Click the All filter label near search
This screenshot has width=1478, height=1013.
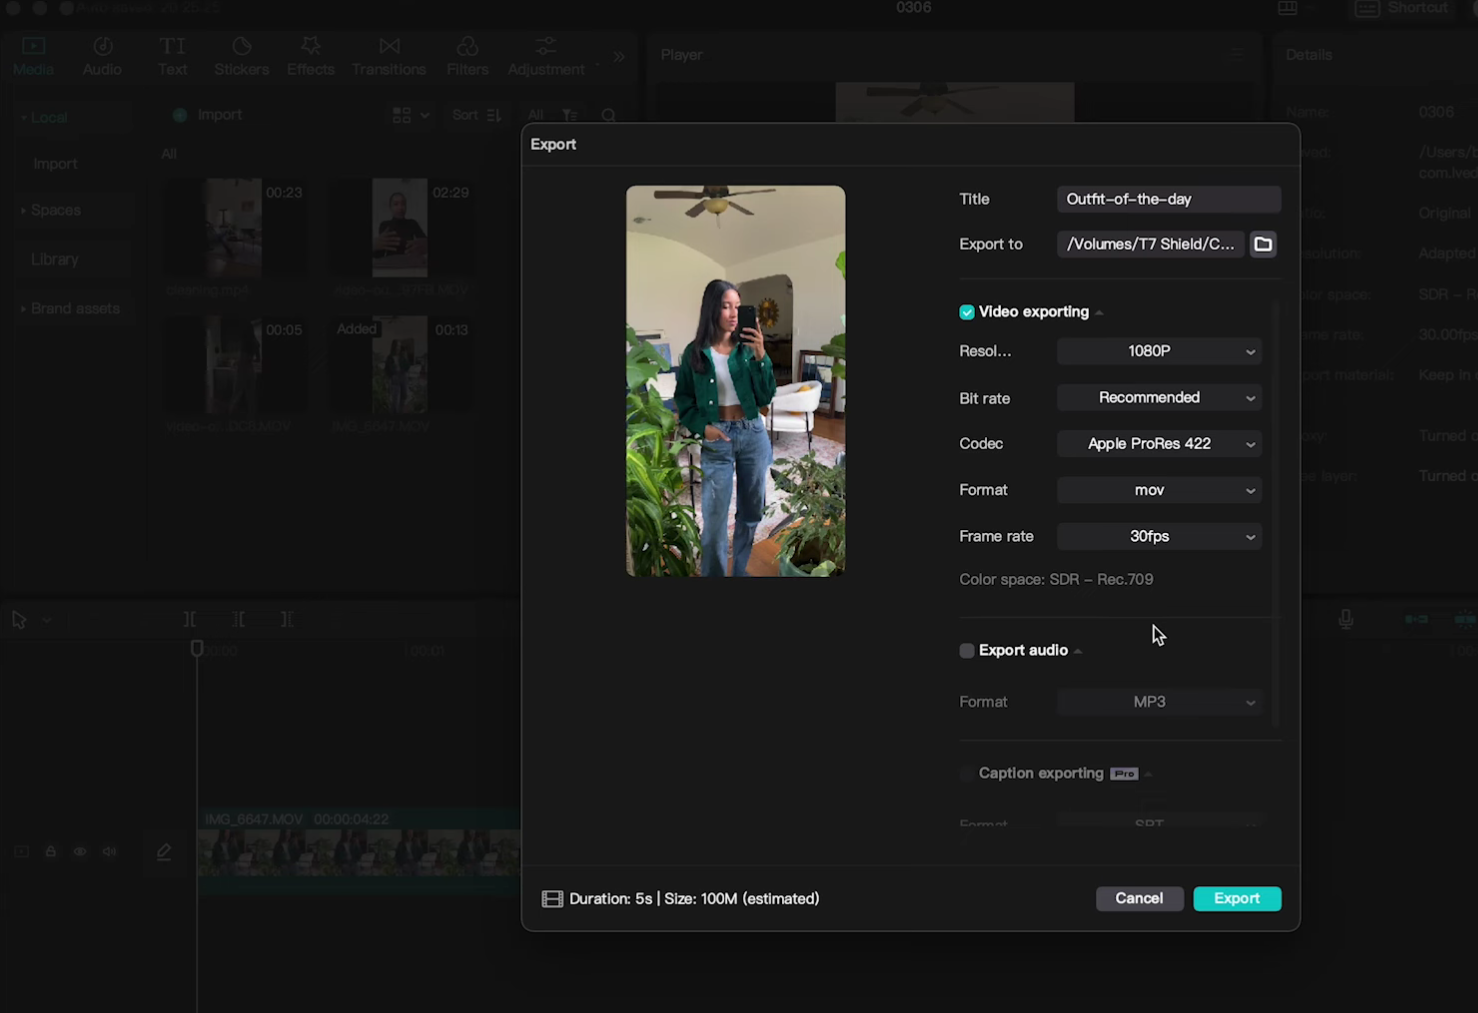coord(536,116)
